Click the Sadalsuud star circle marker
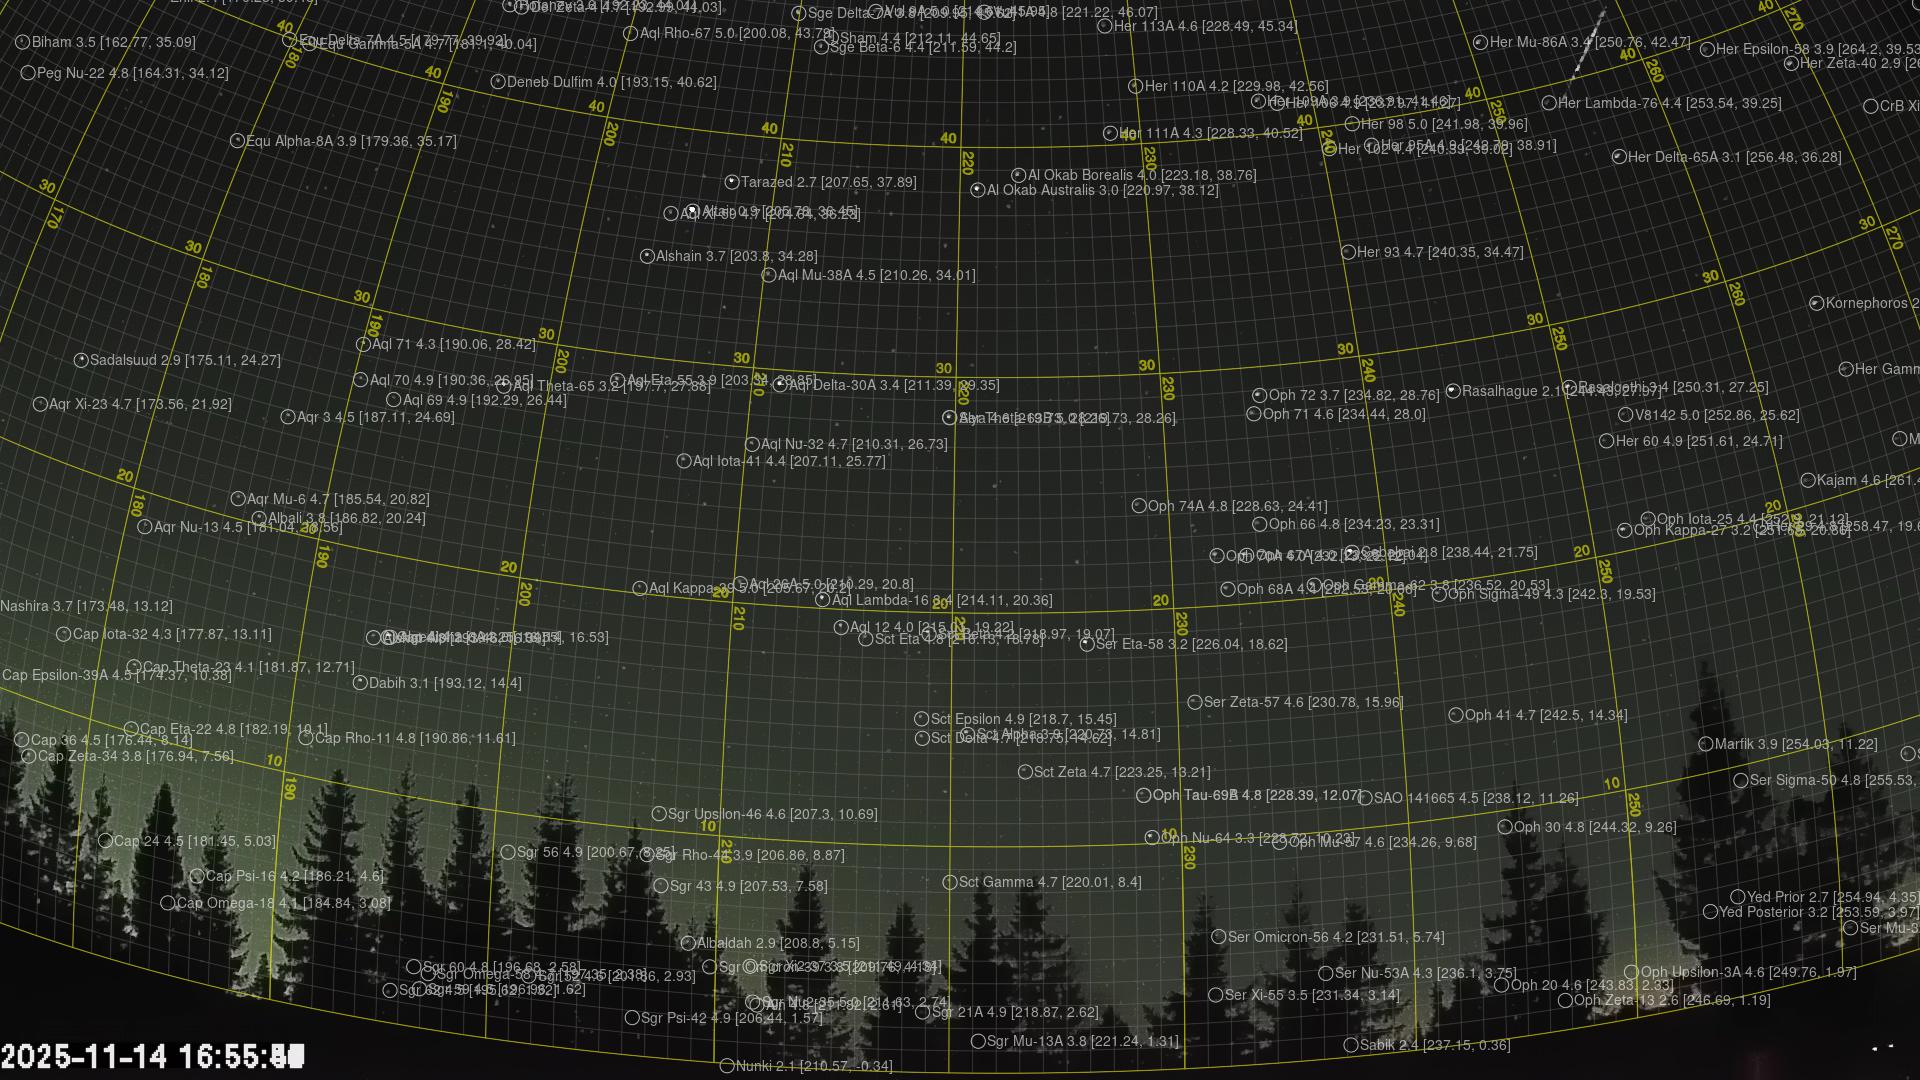Screen dimensions: 1920x1080 (x=81, y=360)
